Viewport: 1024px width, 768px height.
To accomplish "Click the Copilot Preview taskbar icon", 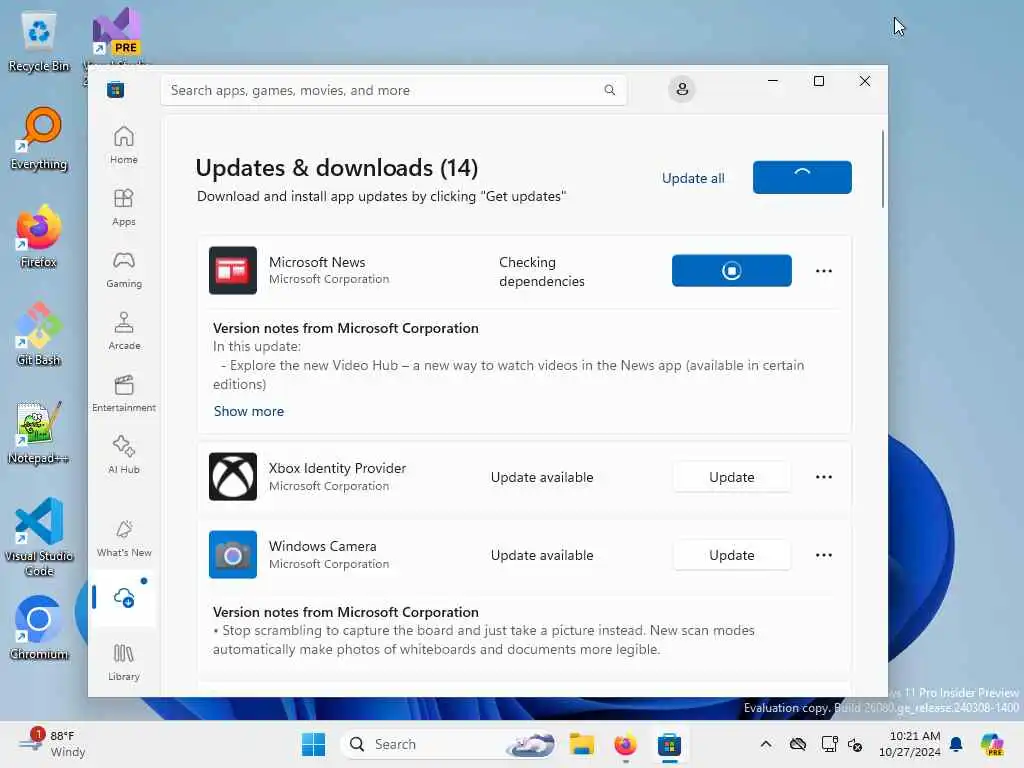I will [992, 744].
